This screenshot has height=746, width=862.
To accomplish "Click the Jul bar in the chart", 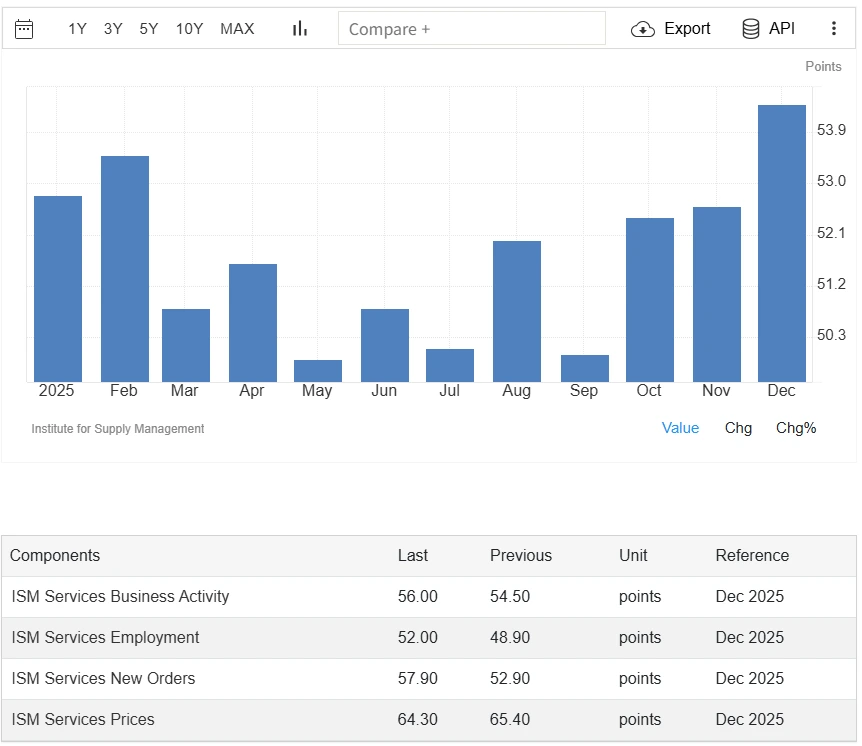I will (x=450, y=365).
